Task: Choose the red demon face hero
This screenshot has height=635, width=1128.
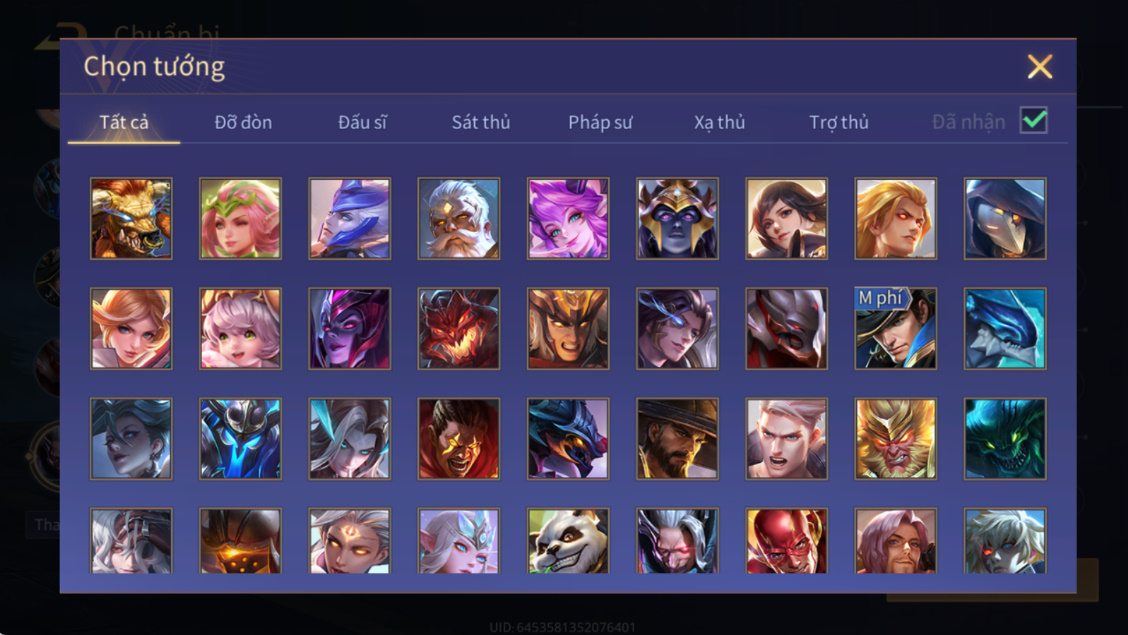Action: click(458, 329)
